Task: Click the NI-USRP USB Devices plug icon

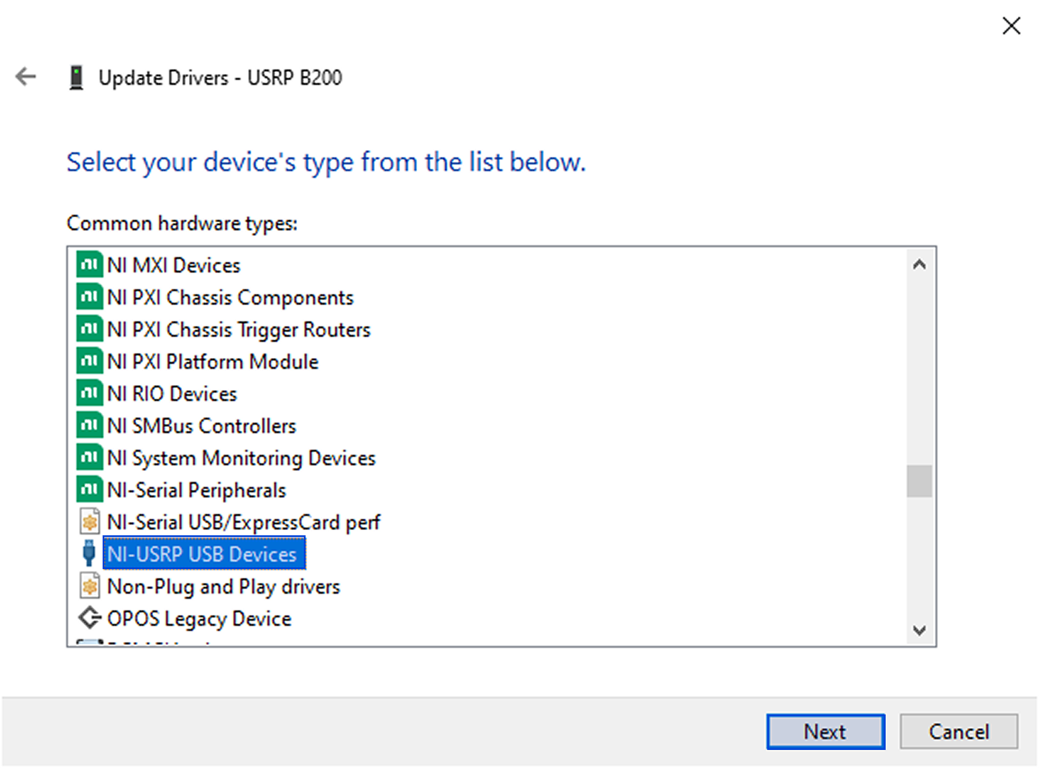Action: point(90,554)
